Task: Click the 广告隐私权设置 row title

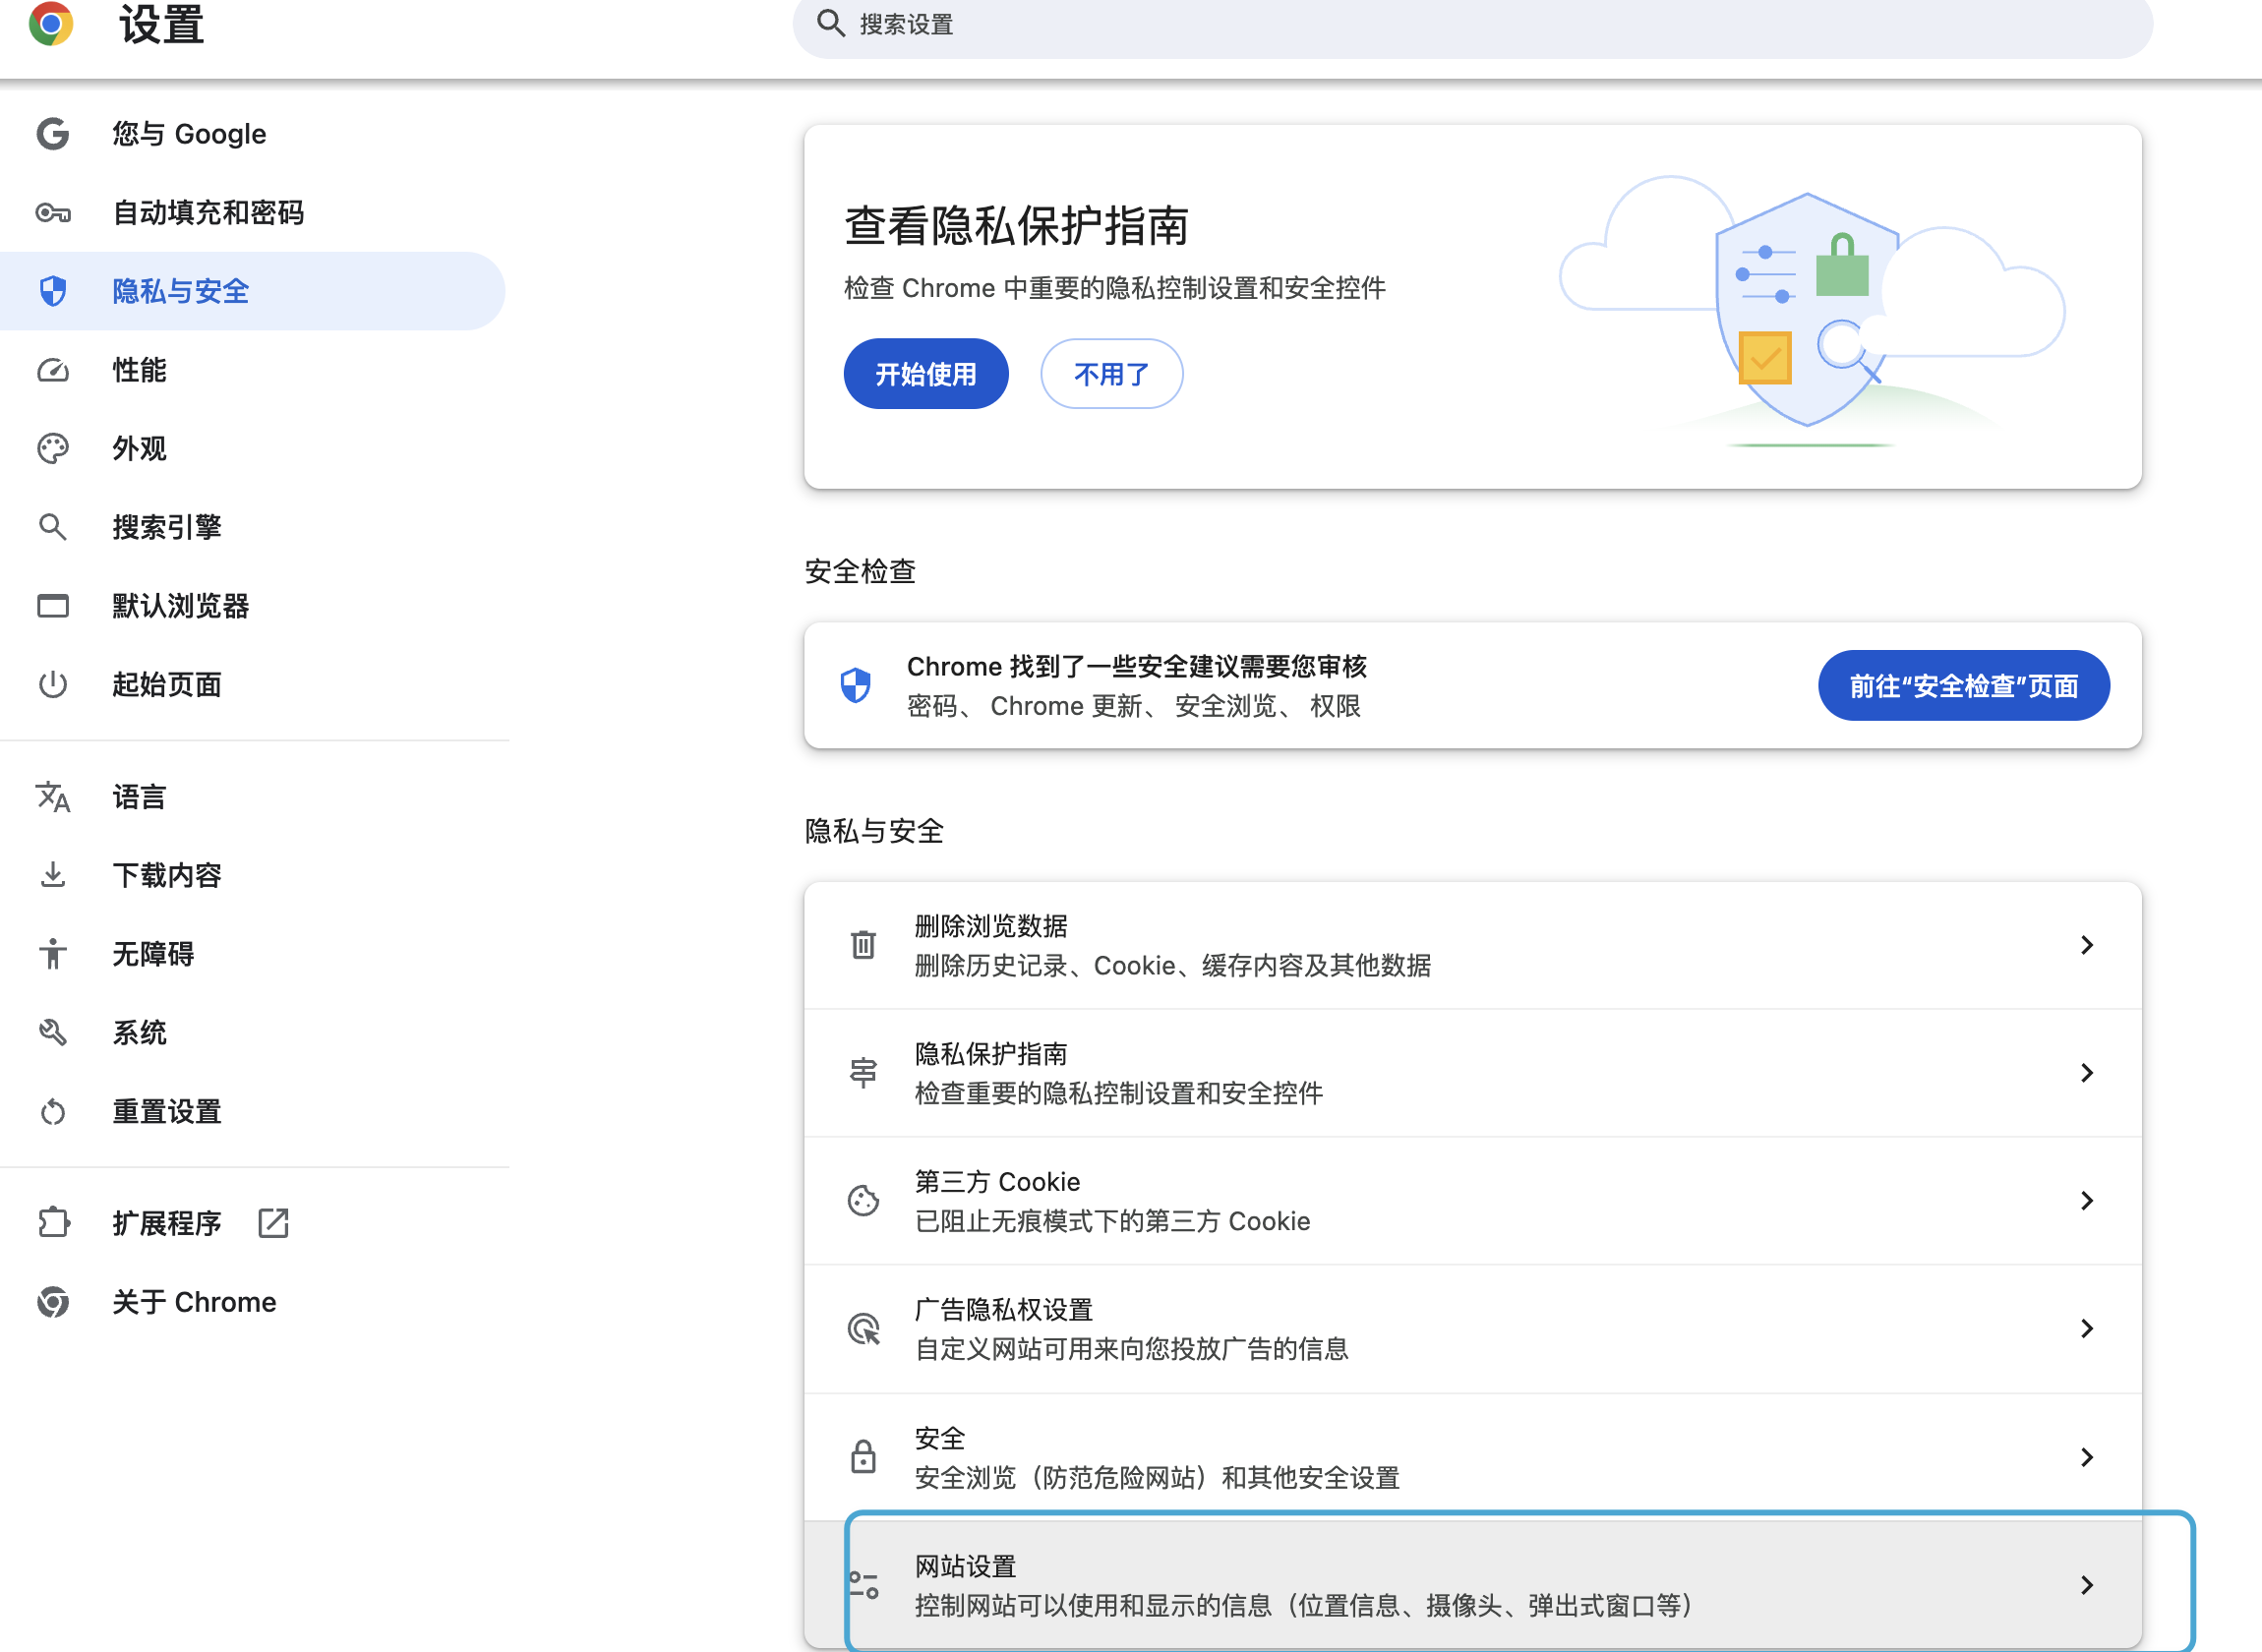Action: pyautogui.click(x=1004, y=1310)
